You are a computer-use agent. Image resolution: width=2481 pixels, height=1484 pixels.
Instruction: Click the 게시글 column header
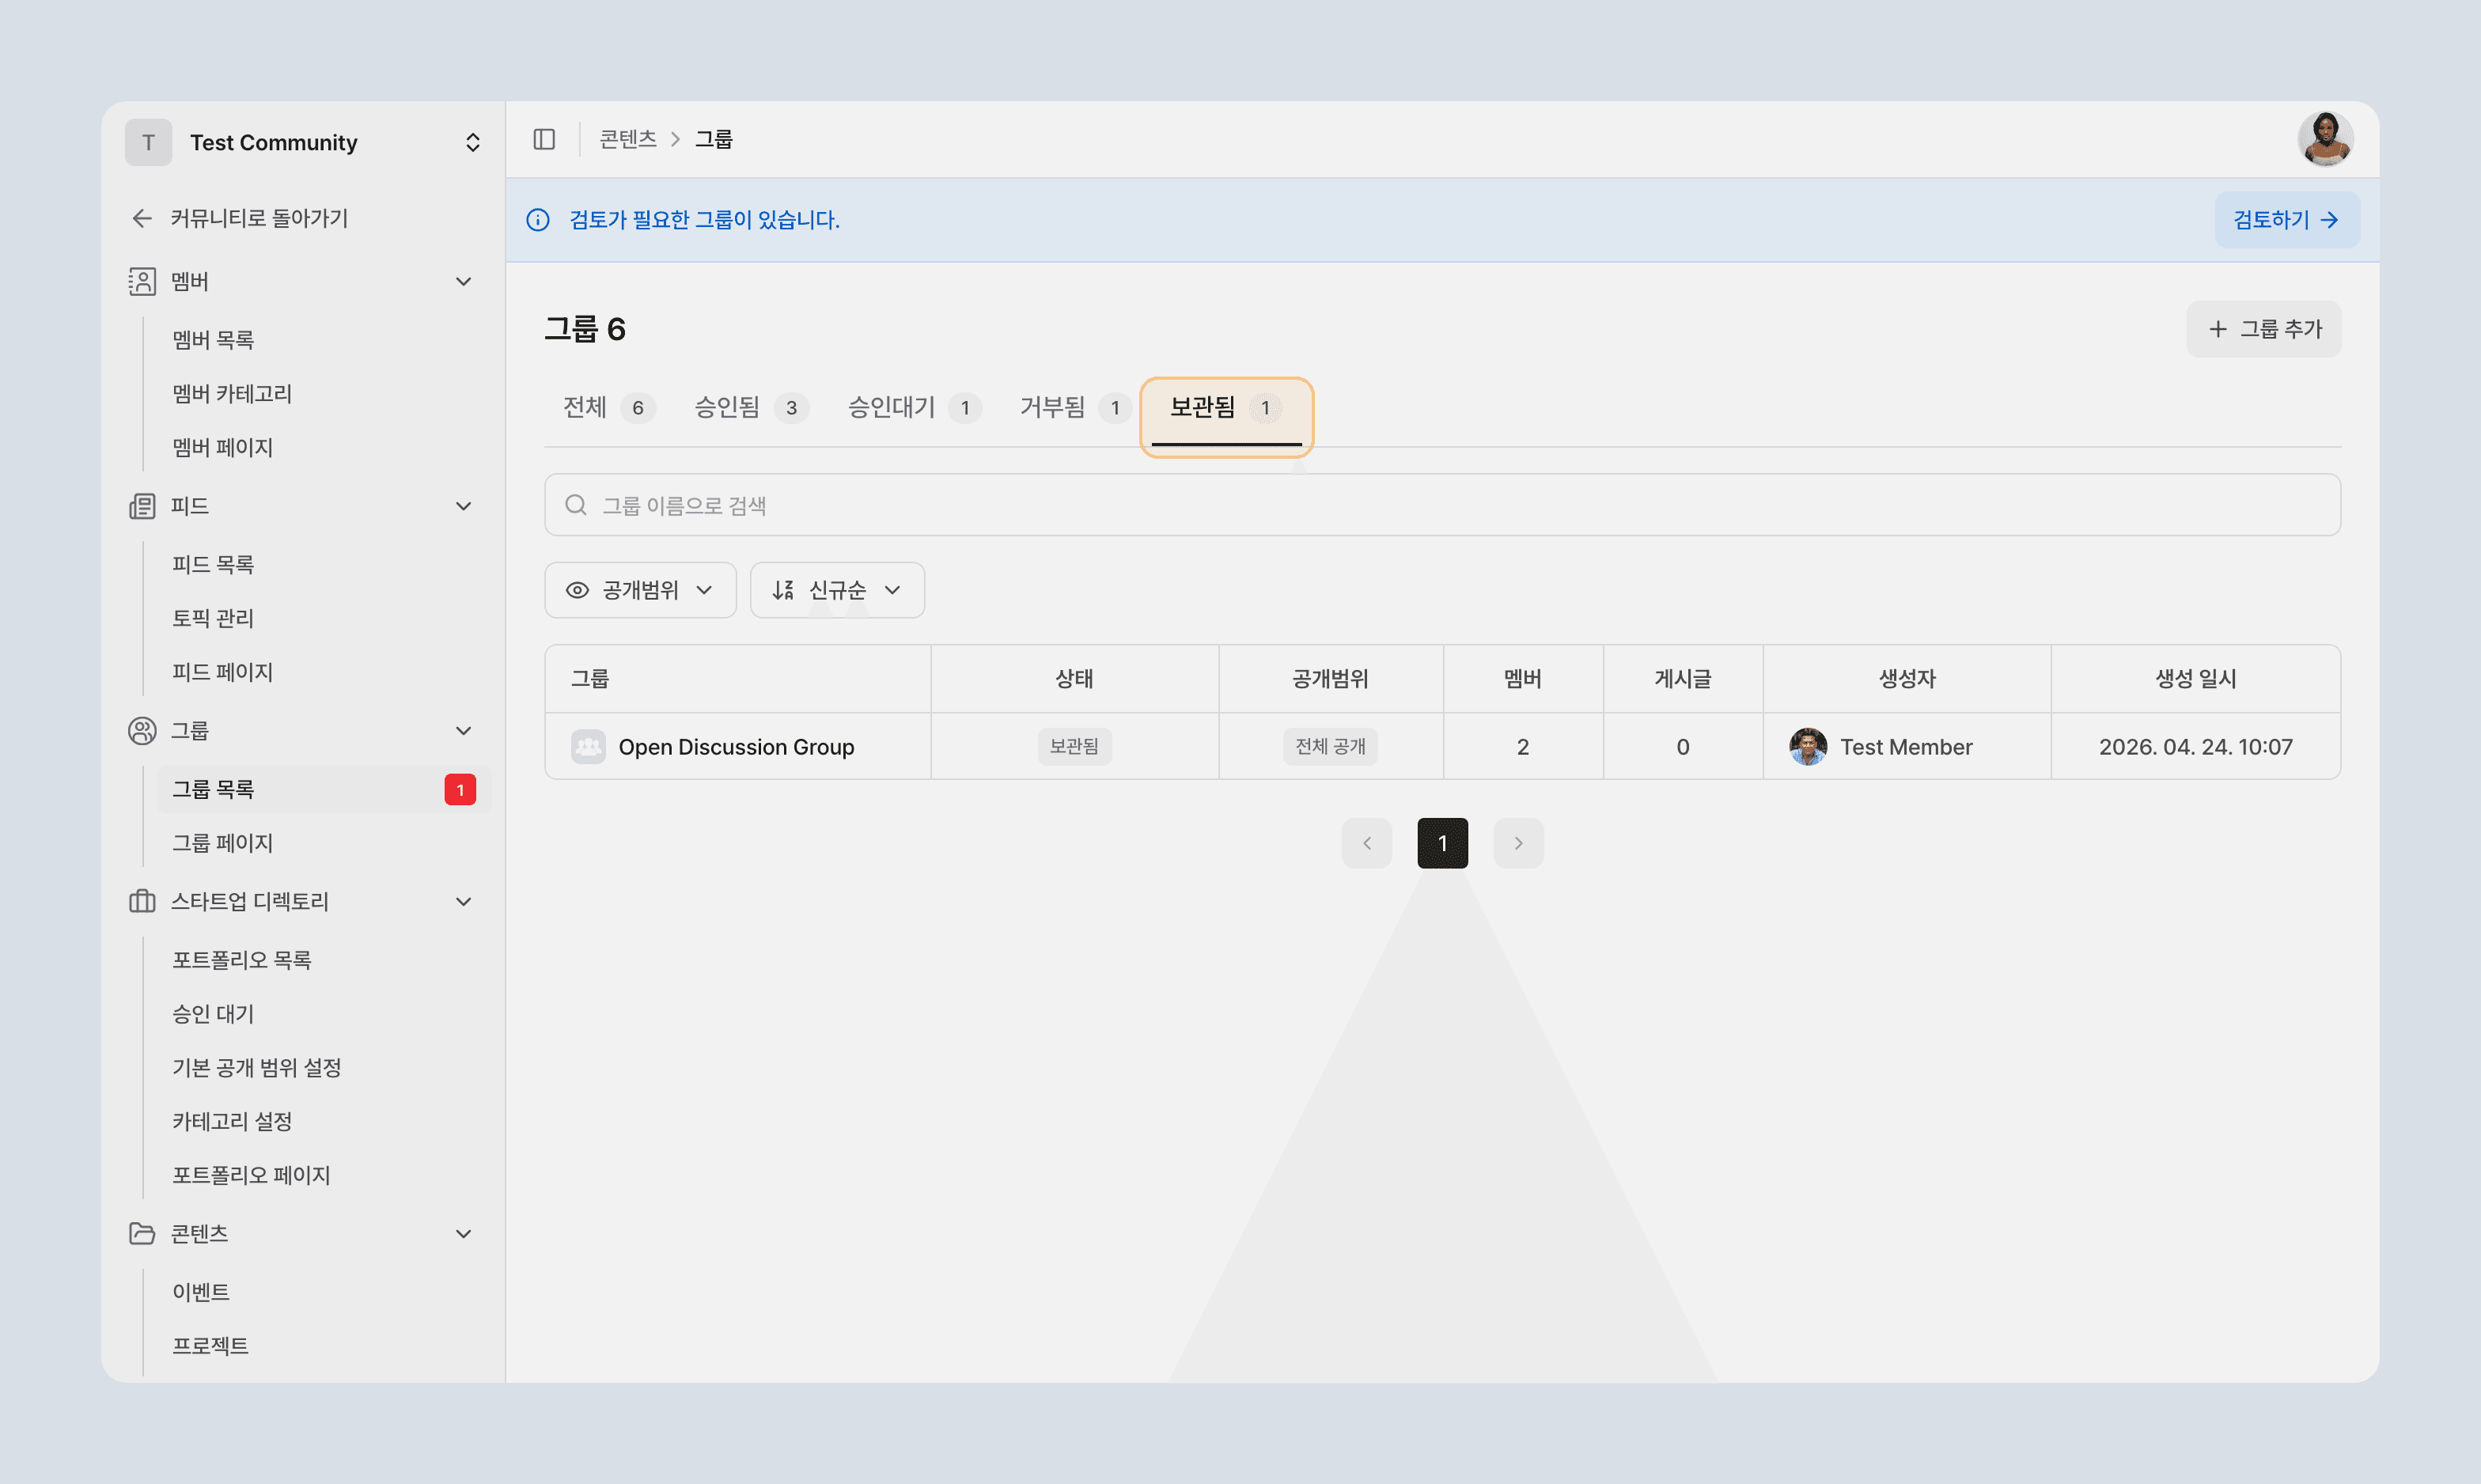pos(1682,679)
